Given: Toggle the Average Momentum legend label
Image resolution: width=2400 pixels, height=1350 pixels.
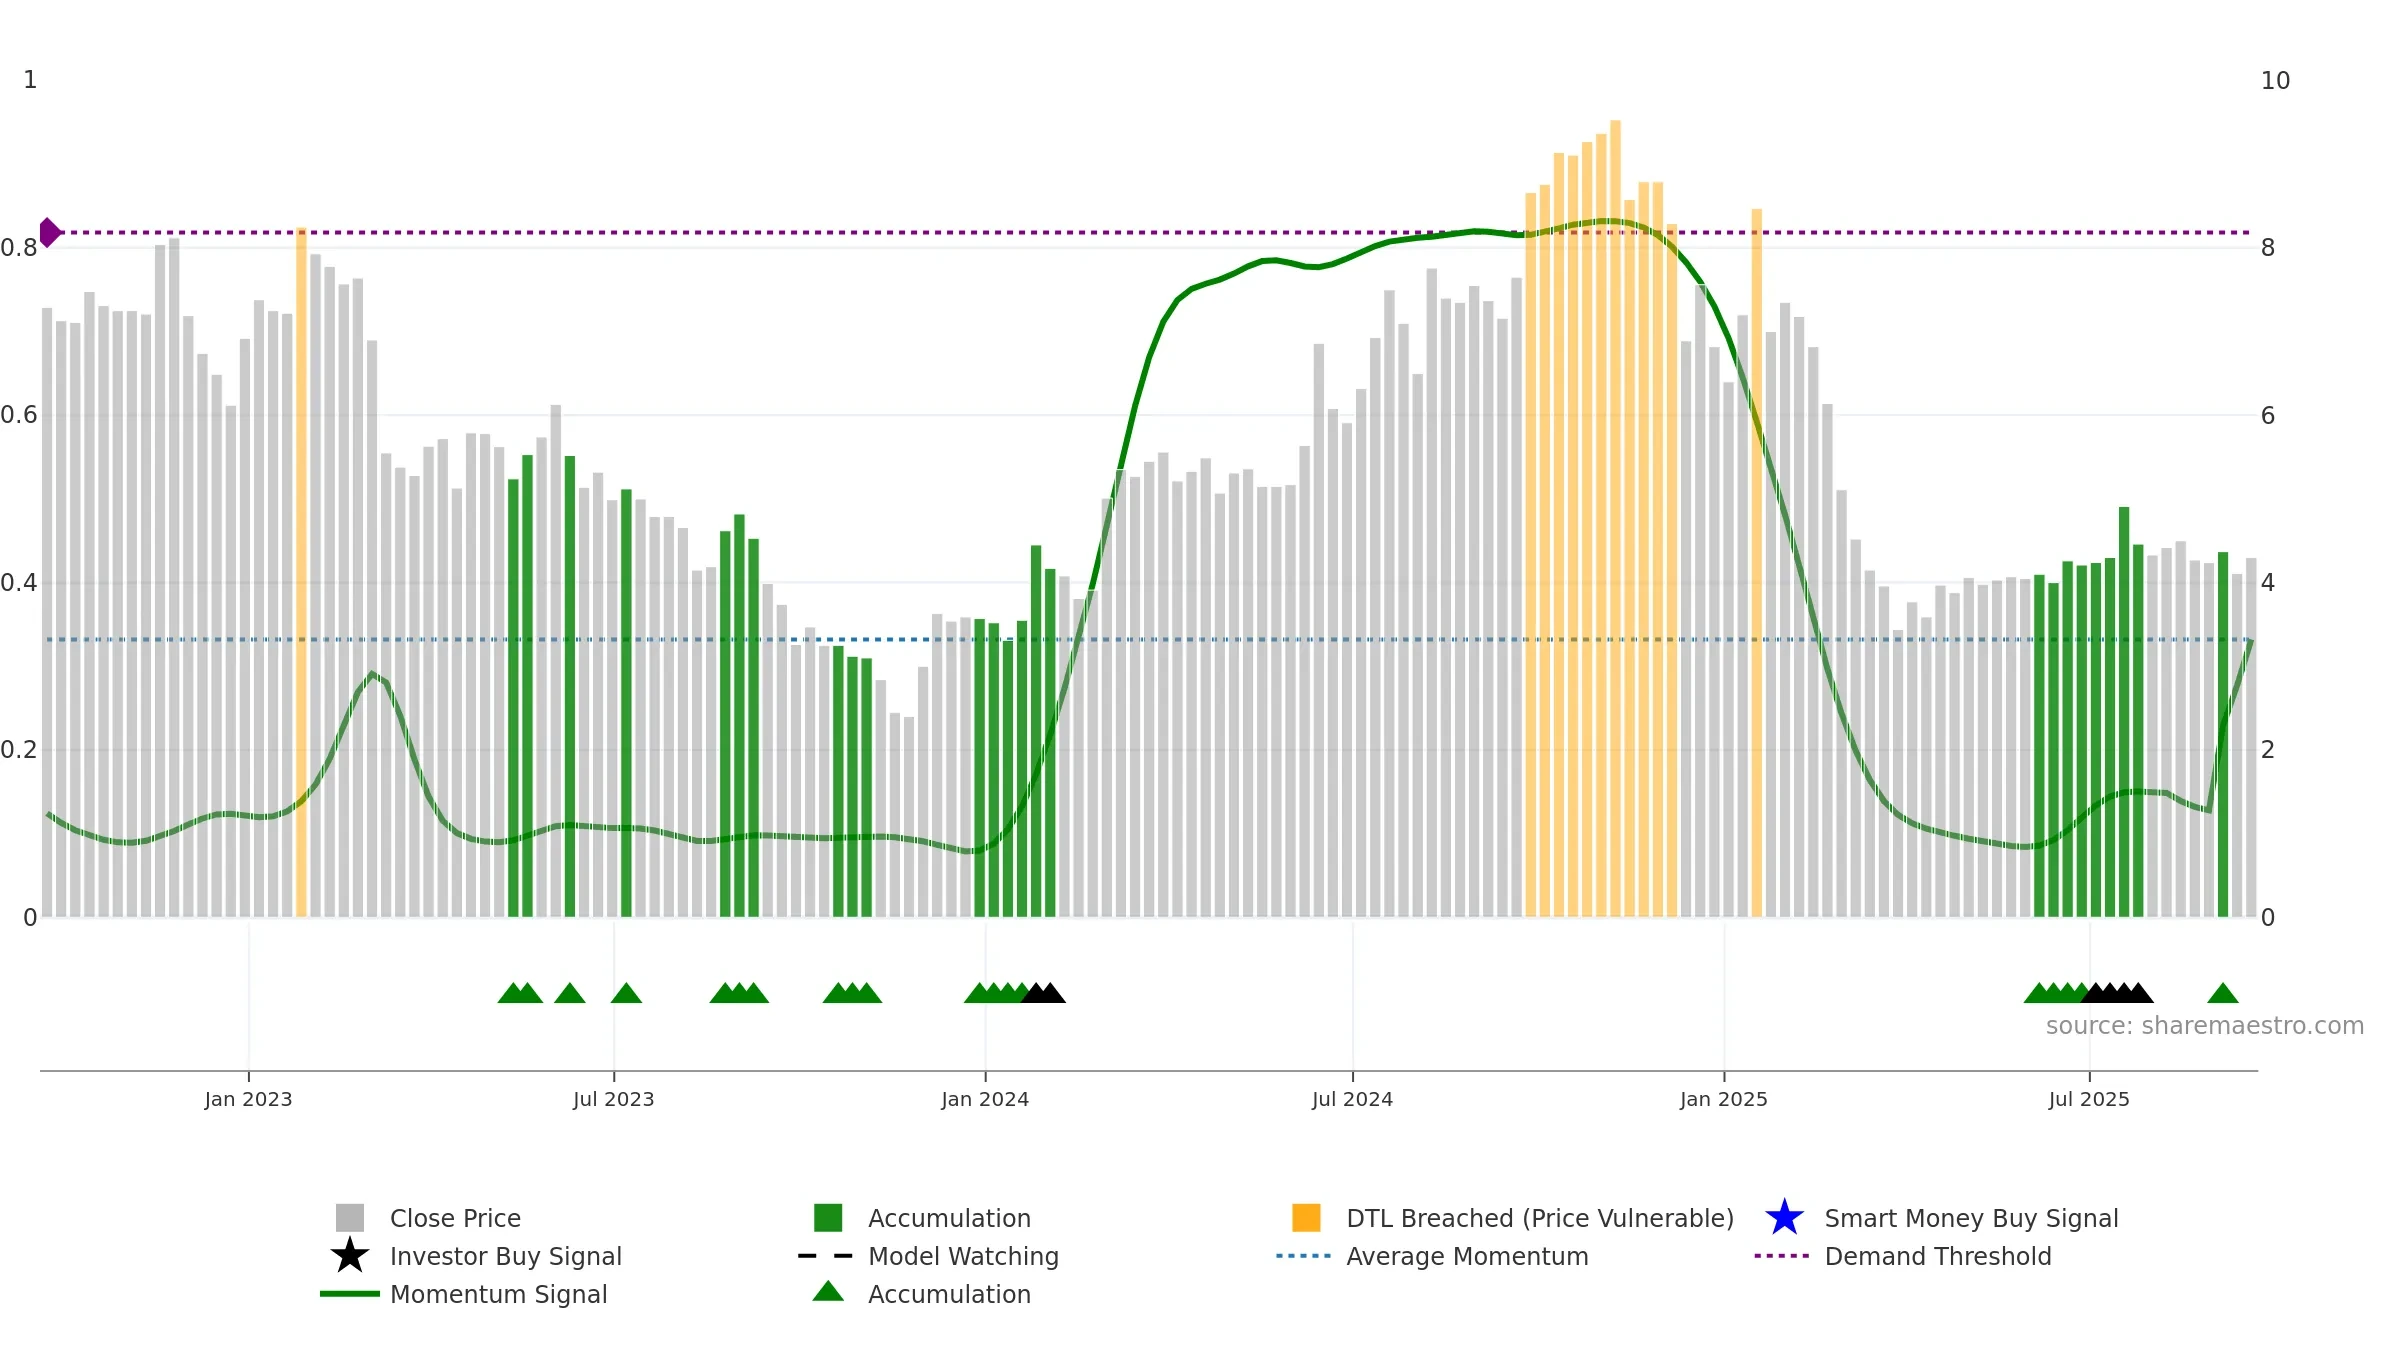Looking at the screenshot, I should pos(1467,1256).
